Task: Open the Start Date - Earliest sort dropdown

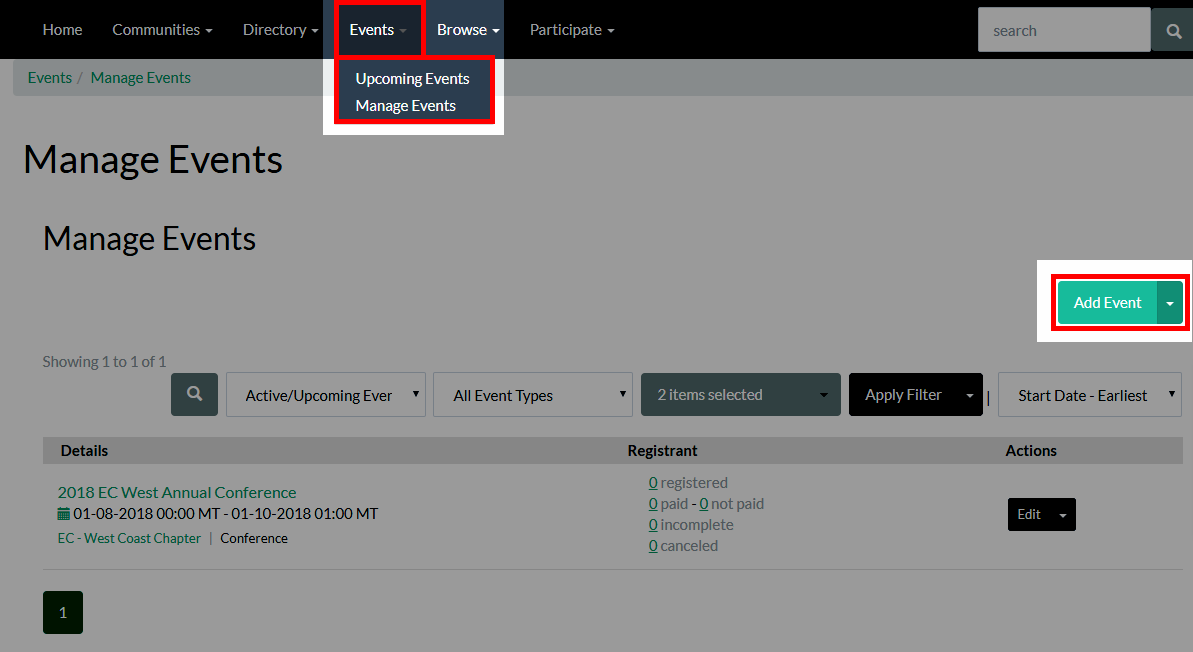Action: (1090, 395)
